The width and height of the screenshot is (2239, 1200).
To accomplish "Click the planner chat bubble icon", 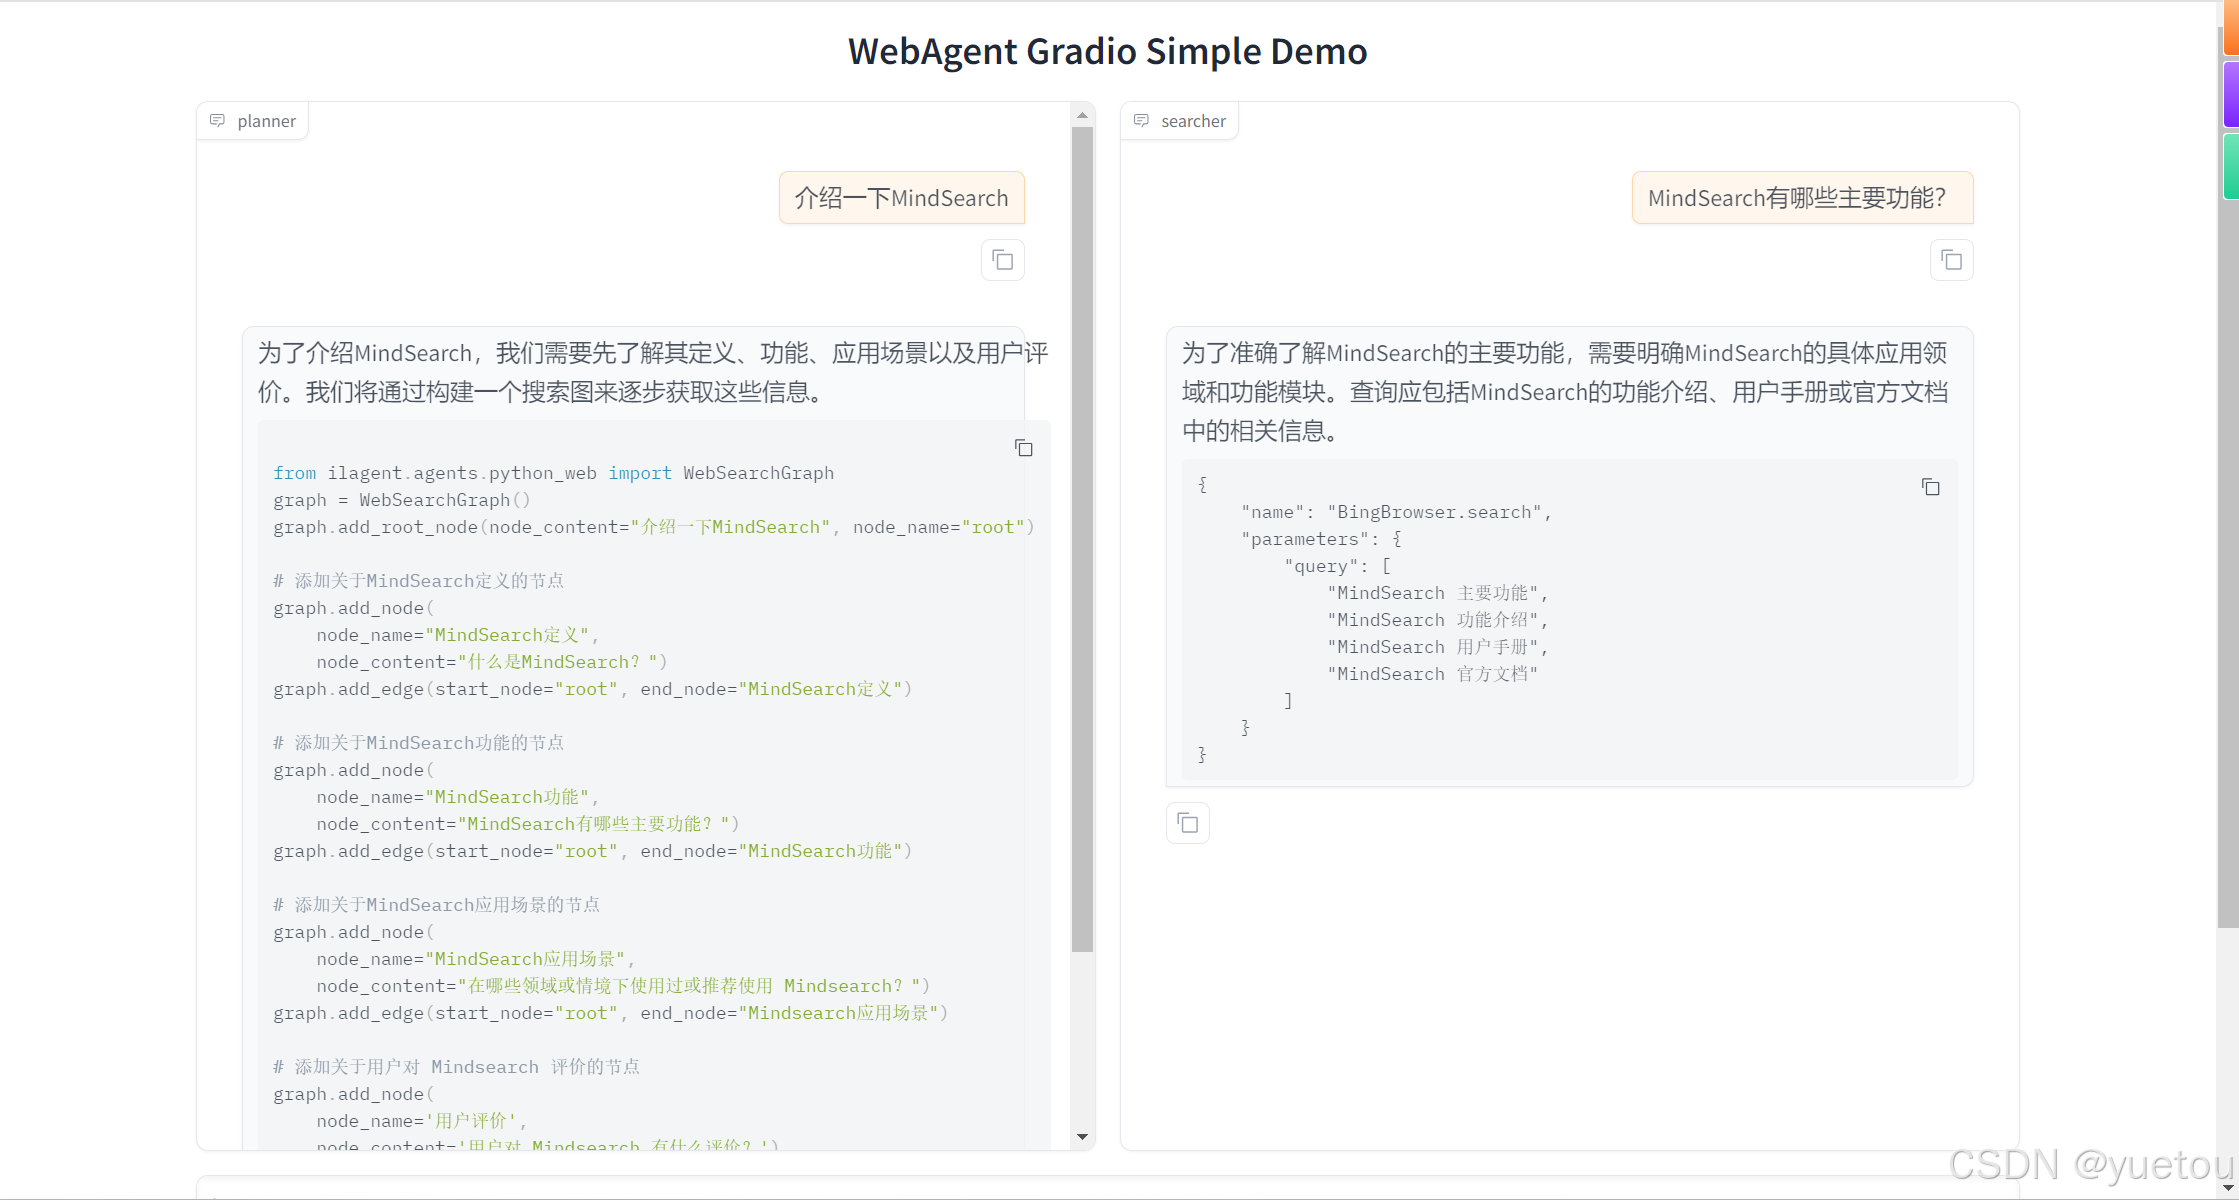I will click(217, 121).
